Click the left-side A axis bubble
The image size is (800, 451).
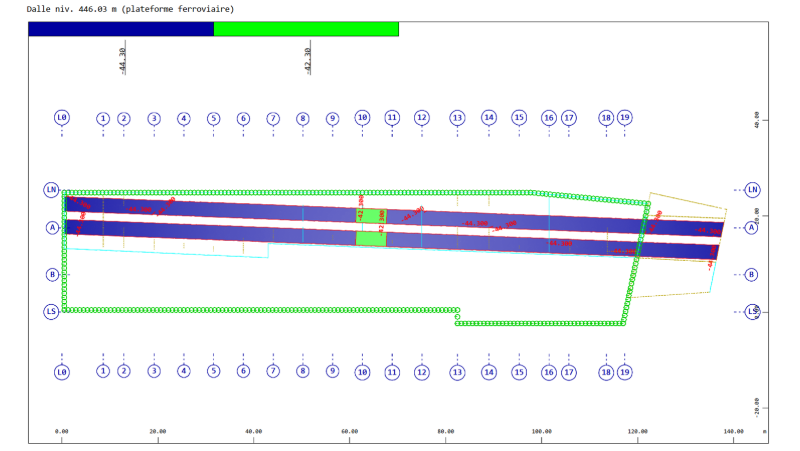(x=52, y=228)
